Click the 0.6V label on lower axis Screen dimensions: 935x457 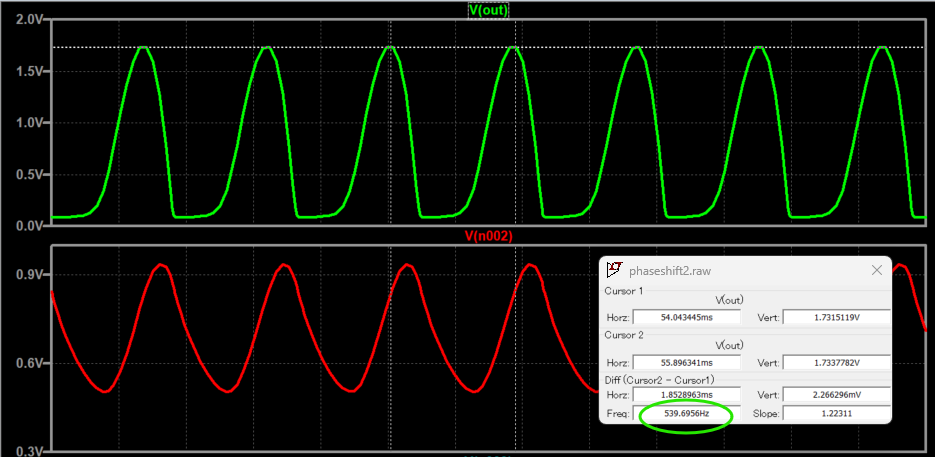point(28,363)
